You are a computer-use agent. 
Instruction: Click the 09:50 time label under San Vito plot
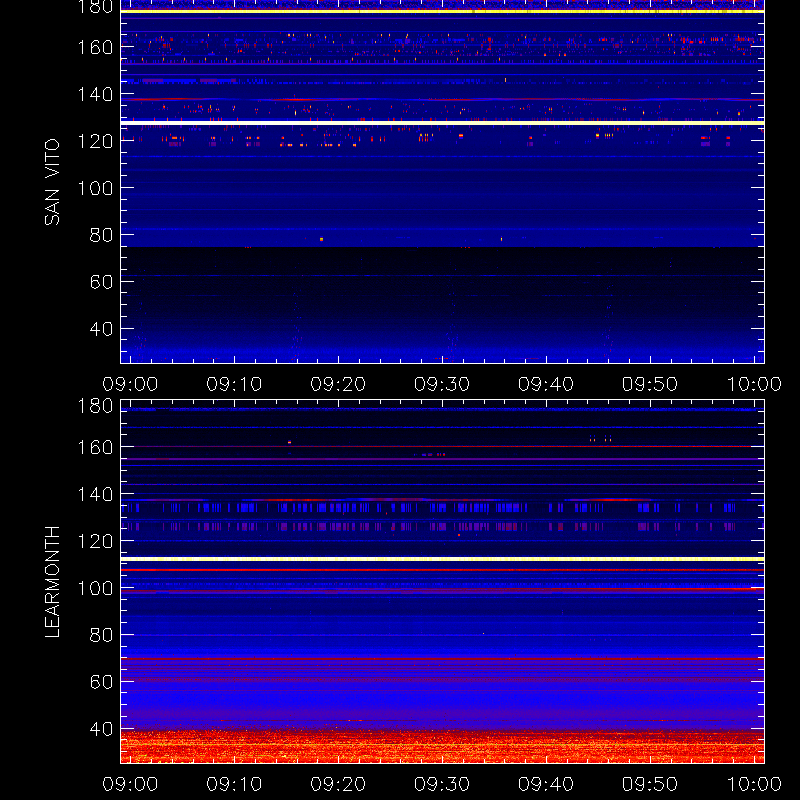pyautogui.click(x=650, y=384)
